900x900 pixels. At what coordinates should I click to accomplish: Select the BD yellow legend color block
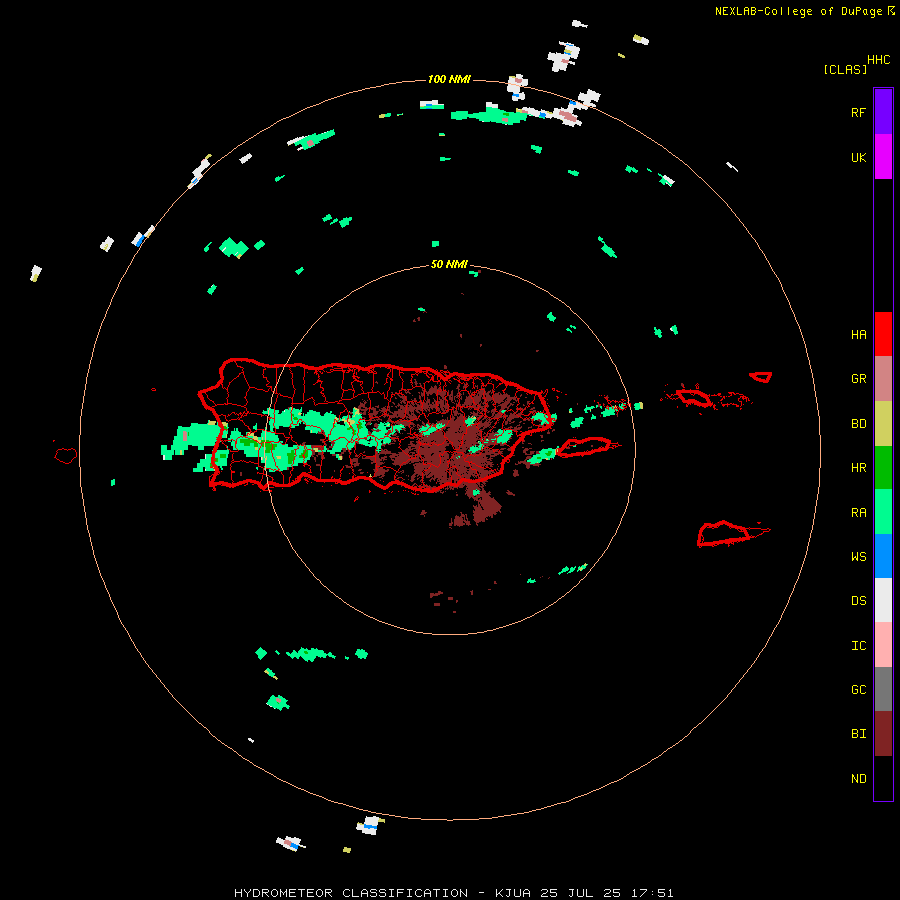coord(883,424)
